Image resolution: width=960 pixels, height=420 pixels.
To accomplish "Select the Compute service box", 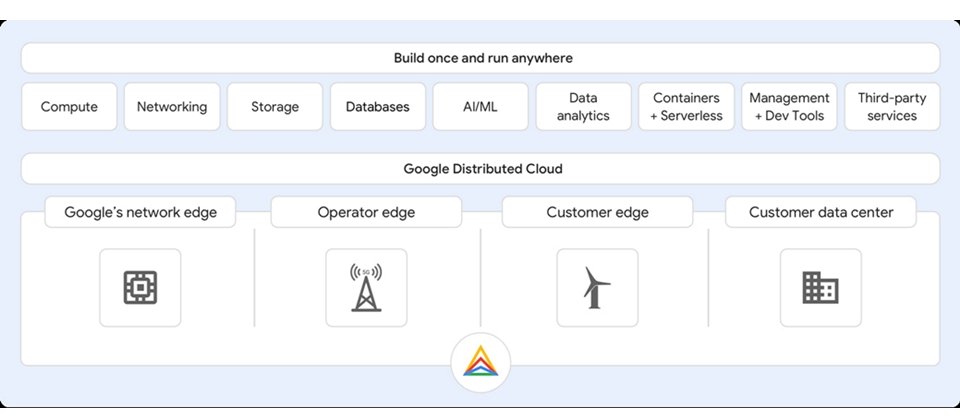I will (69, 107).
